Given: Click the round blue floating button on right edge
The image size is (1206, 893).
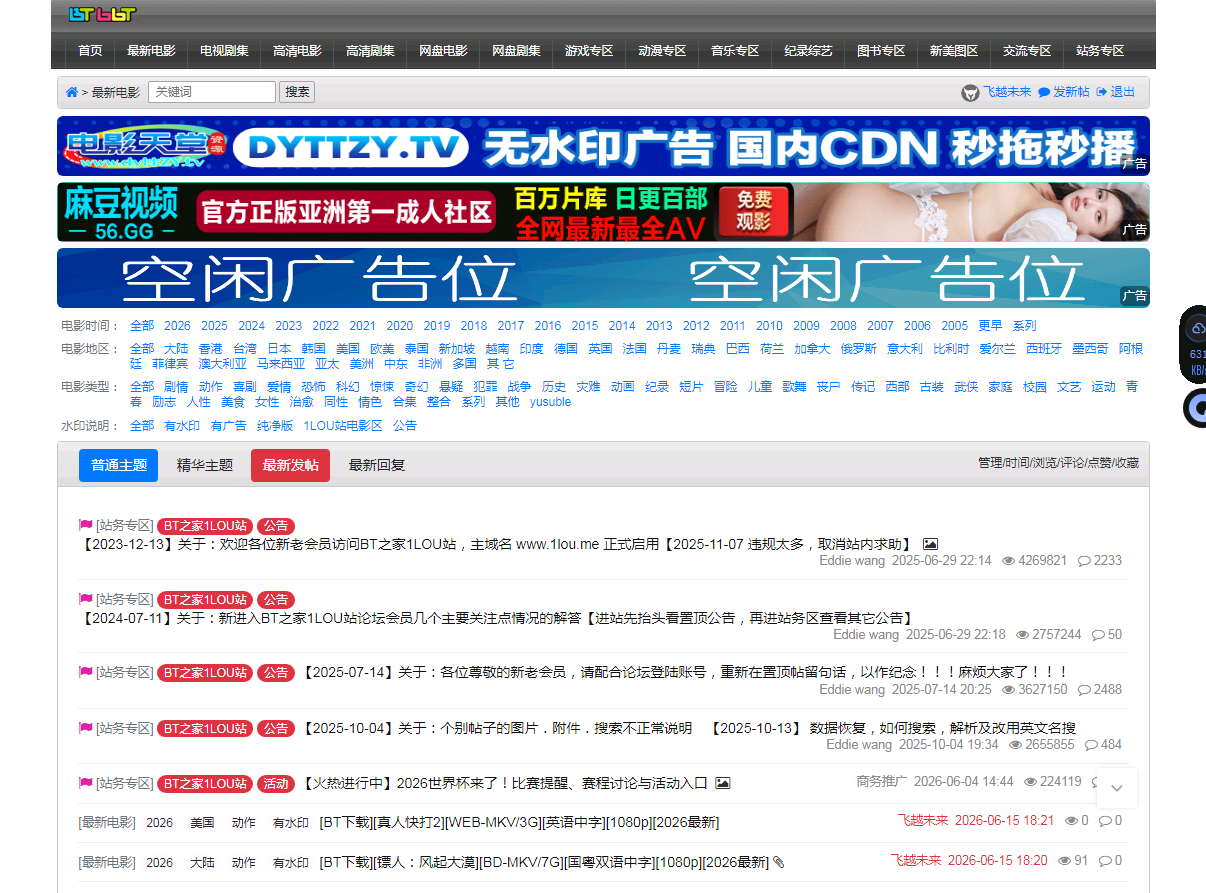Looking at the screenshot, I should [1195, 408].
